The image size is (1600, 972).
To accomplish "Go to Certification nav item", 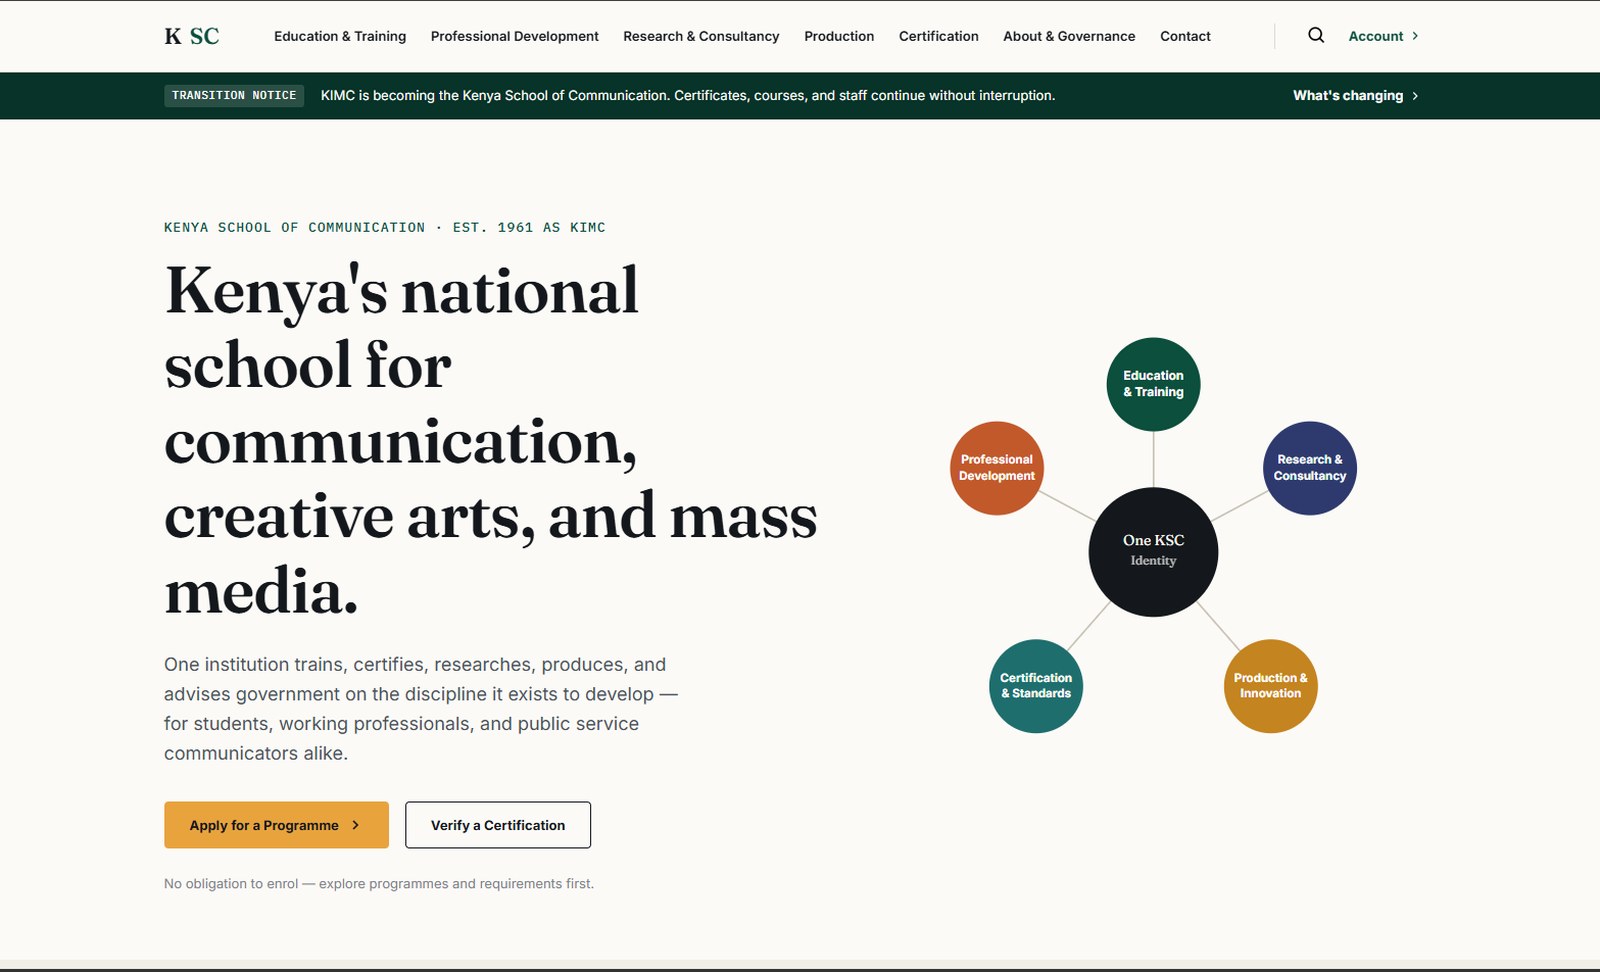I will (939, 36).
